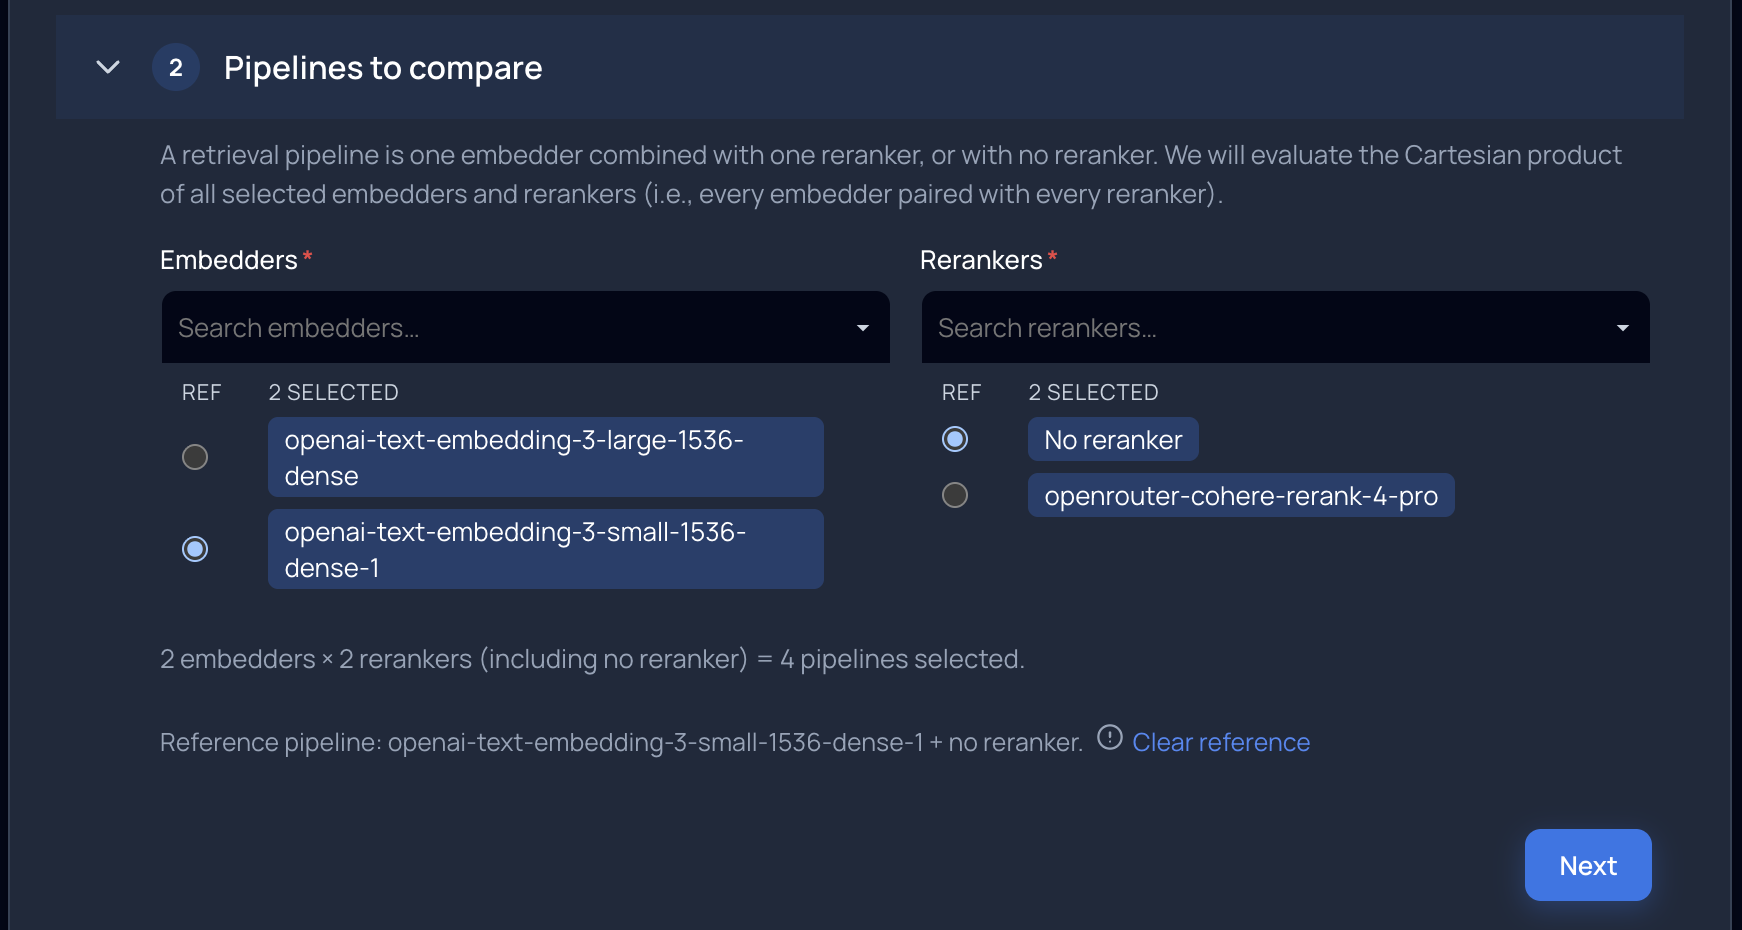Viewport: 1742px width, 930px height.
Task: Focus the Search rerankers input field
Action: [1285, 327]
